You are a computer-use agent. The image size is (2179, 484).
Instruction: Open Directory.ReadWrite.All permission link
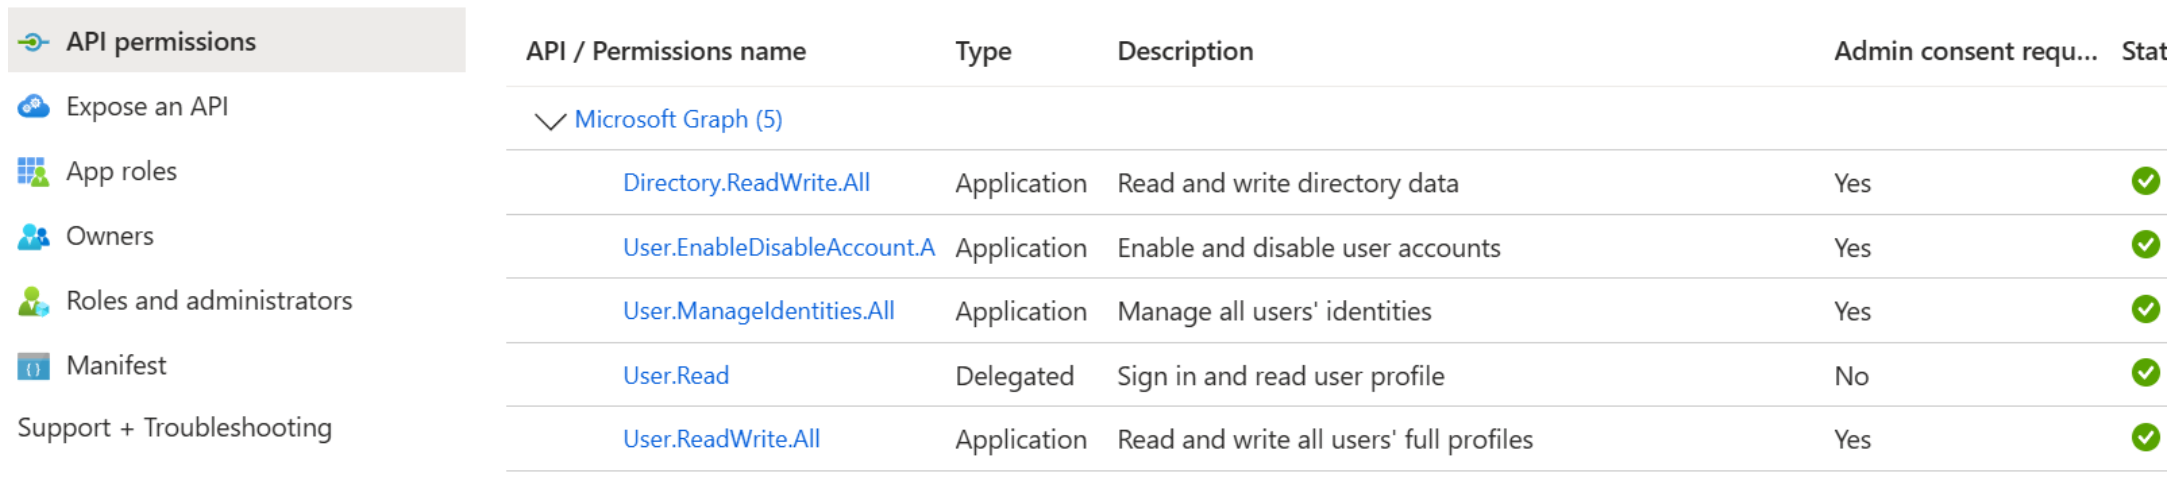(x=746, y=183)
